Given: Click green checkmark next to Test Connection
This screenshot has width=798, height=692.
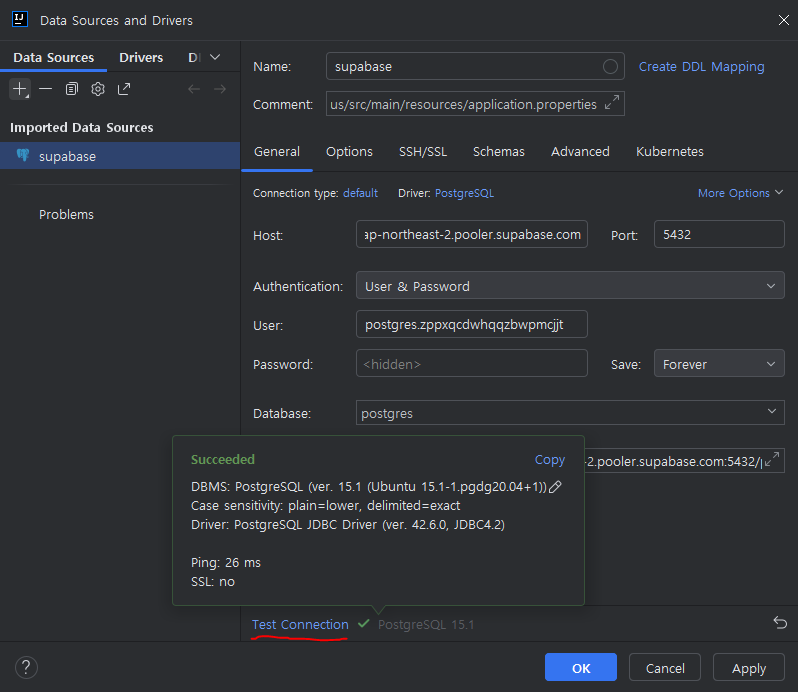Looking at the screenshot, I should [363, 623].
